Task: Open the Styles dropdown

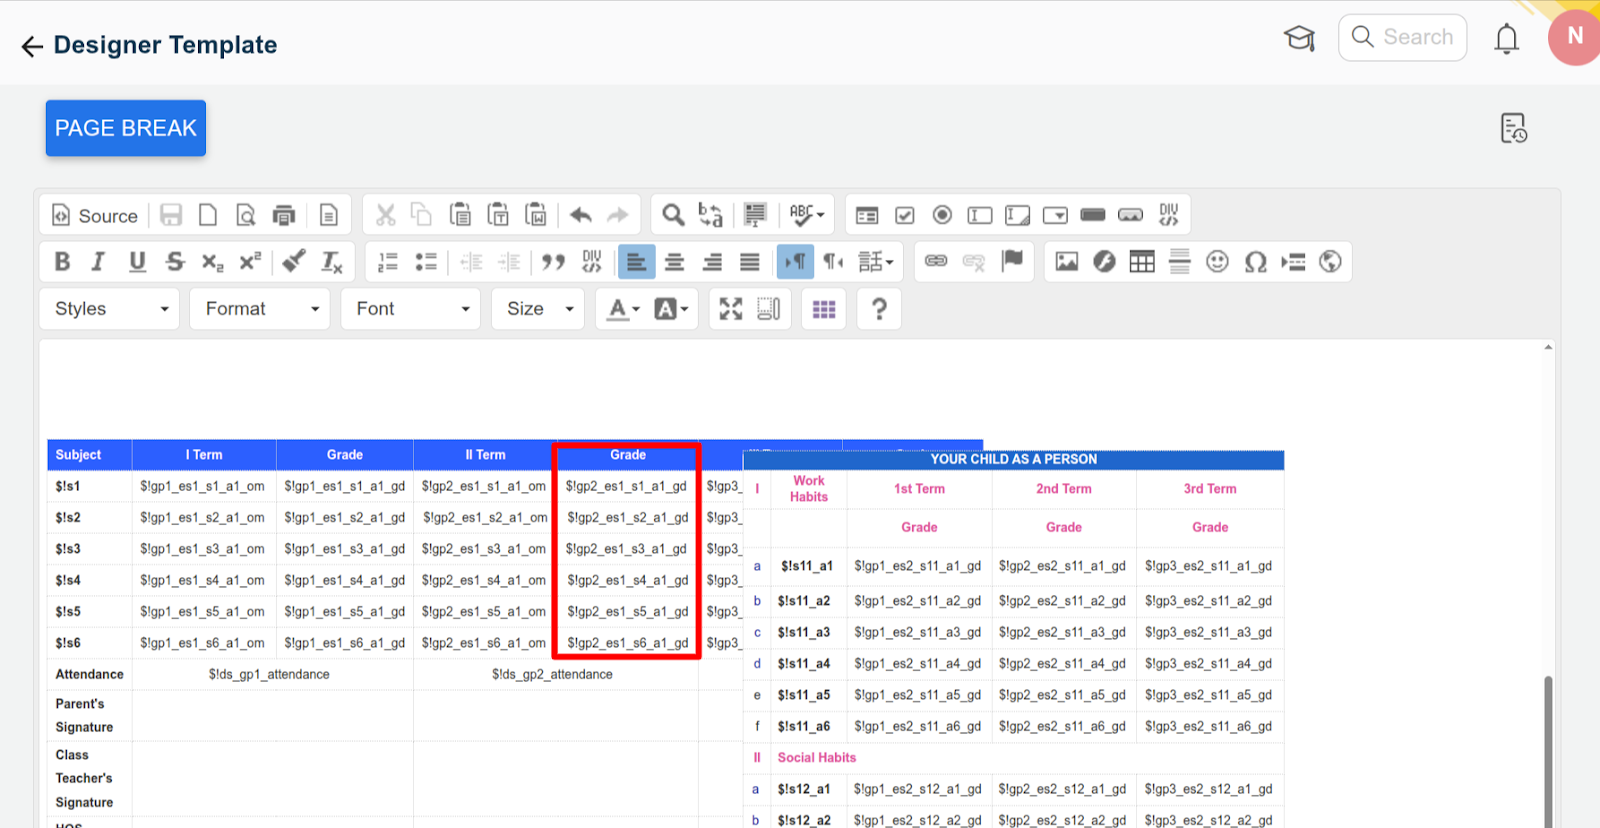Action: tap(110, 309)
